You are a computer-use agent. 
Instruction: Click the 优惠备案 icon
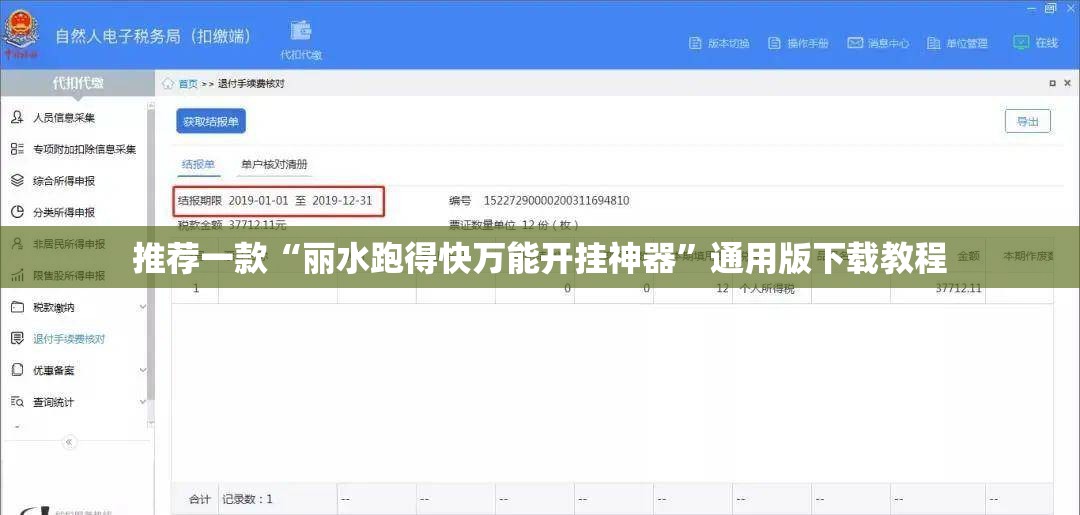click(x=18, y=370)
